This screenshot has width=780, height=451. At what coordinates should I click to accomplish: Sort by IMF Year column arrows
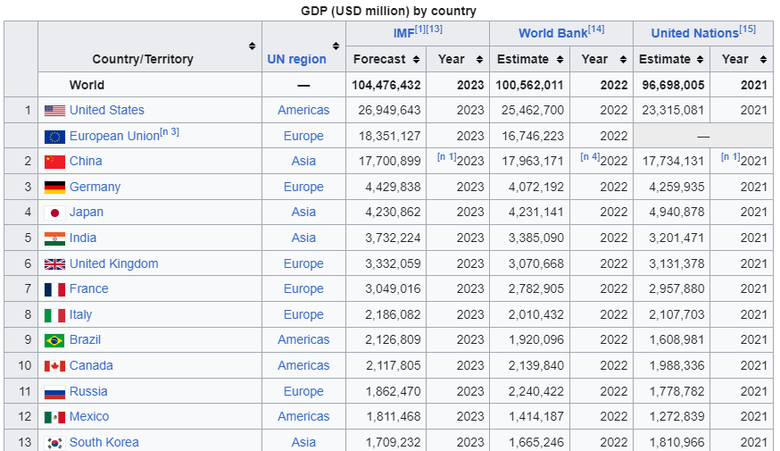coord(480,60)
